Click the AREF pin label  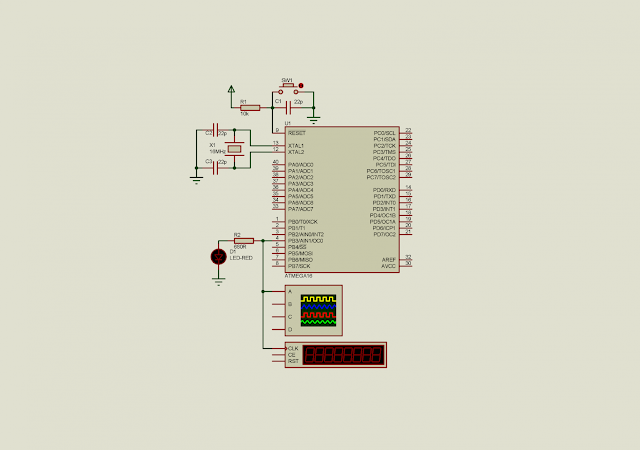click(389, 260)
